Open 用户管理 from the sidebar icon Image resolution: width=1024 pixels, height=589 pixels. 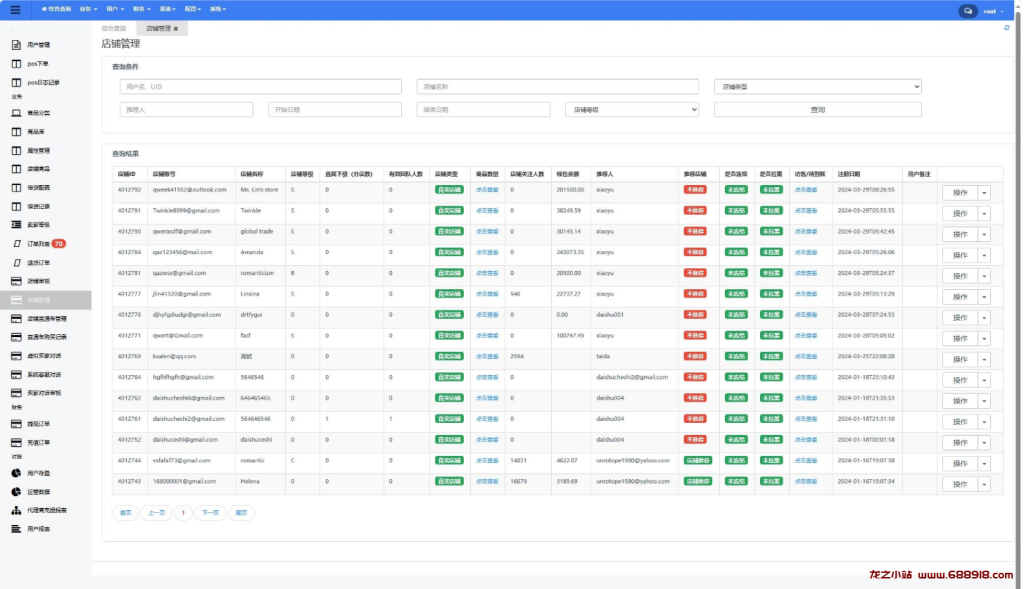click(16, 45)
